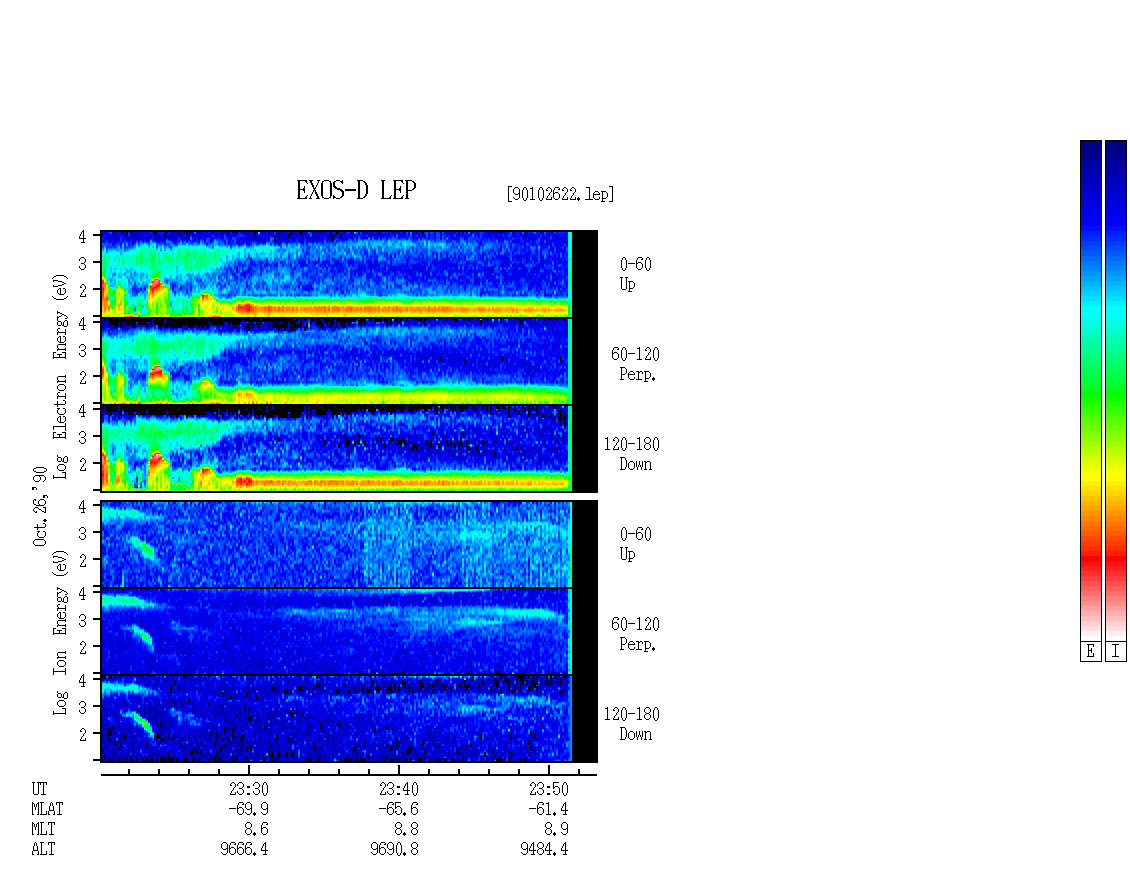Click the MLT value 8.8
The height and width of the screenshot is (875, 1130).
406,830
